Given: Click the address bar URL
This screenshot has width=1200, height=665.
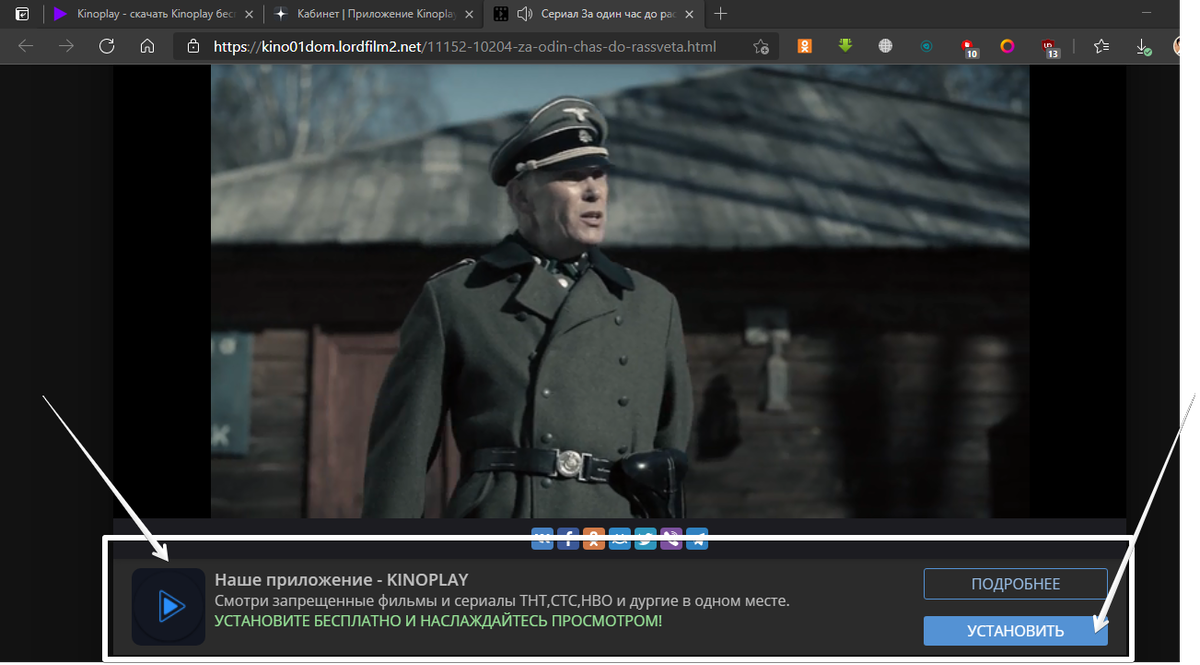Looking at the screenshot, I should pos(465,46).
